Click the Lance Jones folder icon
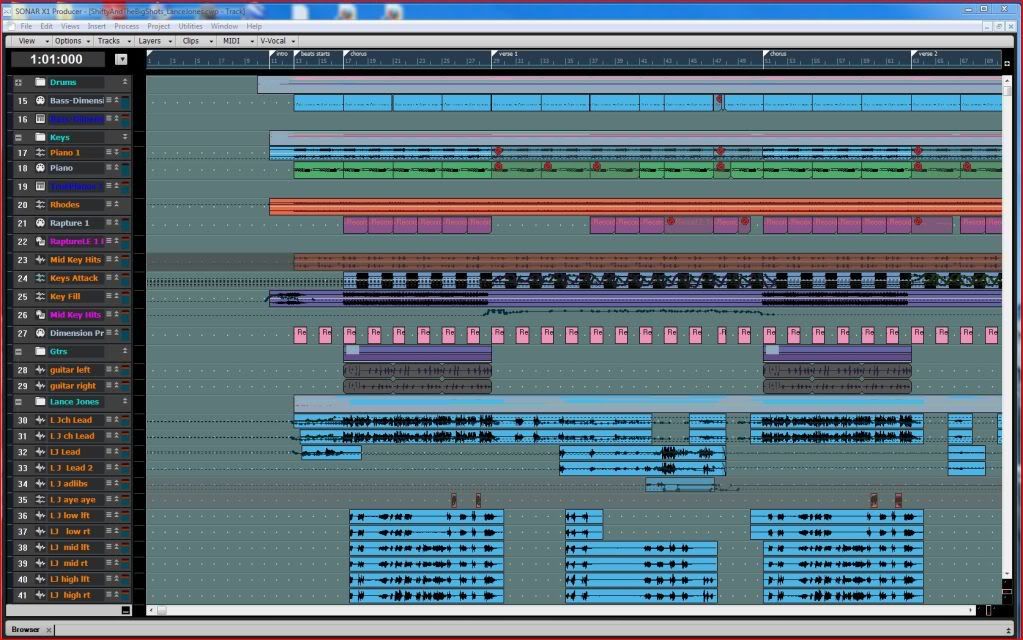The width and height of the screenshot is (1023, 640). [40, 402]
